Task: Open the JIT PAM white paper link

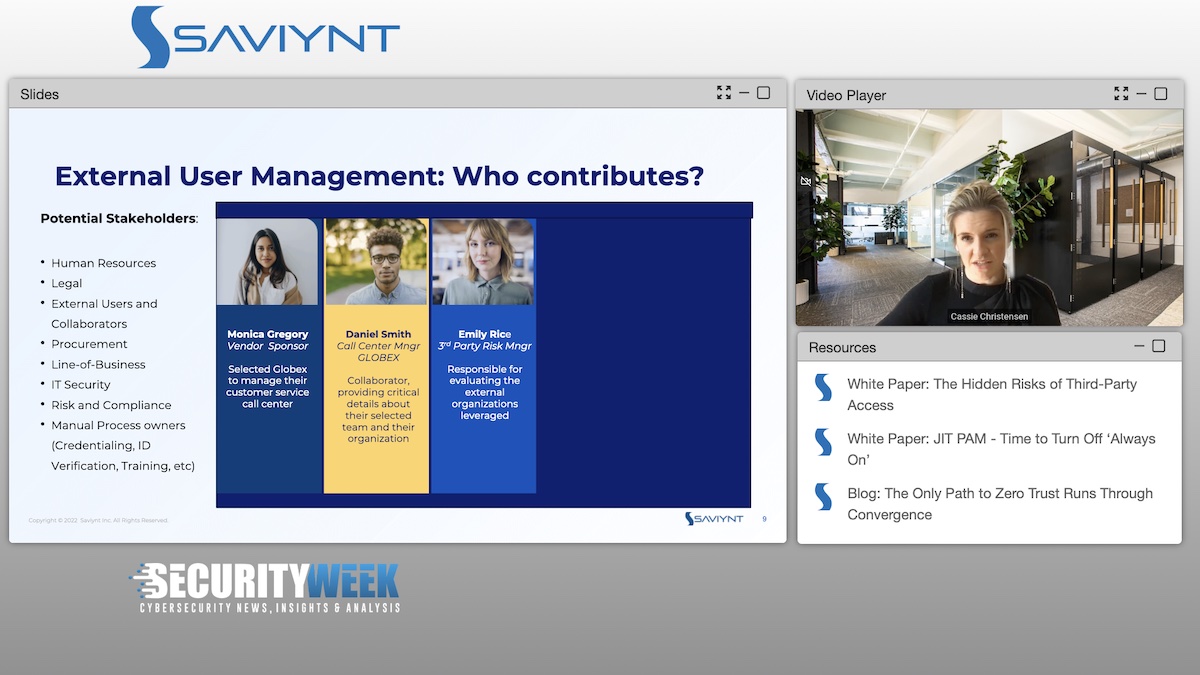Action: tap(1000, 449)
